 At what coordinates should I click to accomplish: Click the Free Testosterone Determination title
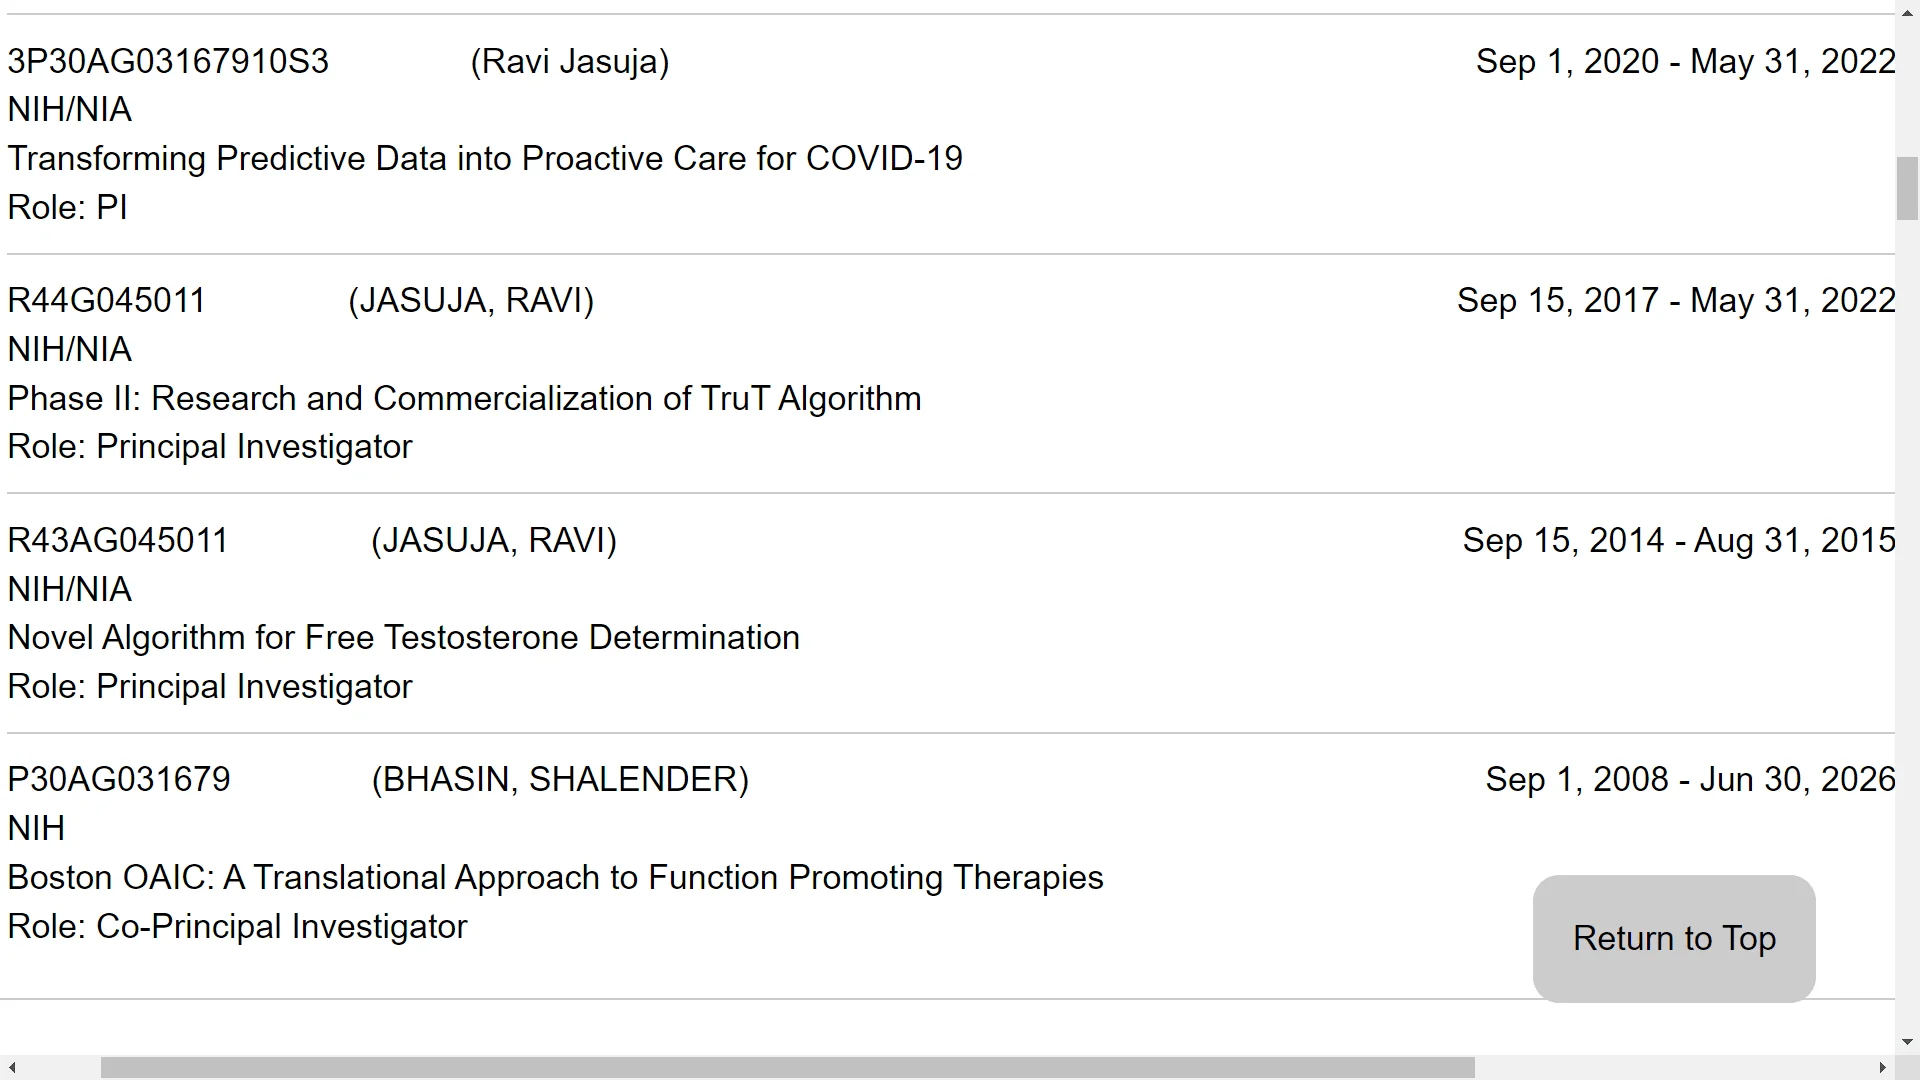[x=403, y=637]
